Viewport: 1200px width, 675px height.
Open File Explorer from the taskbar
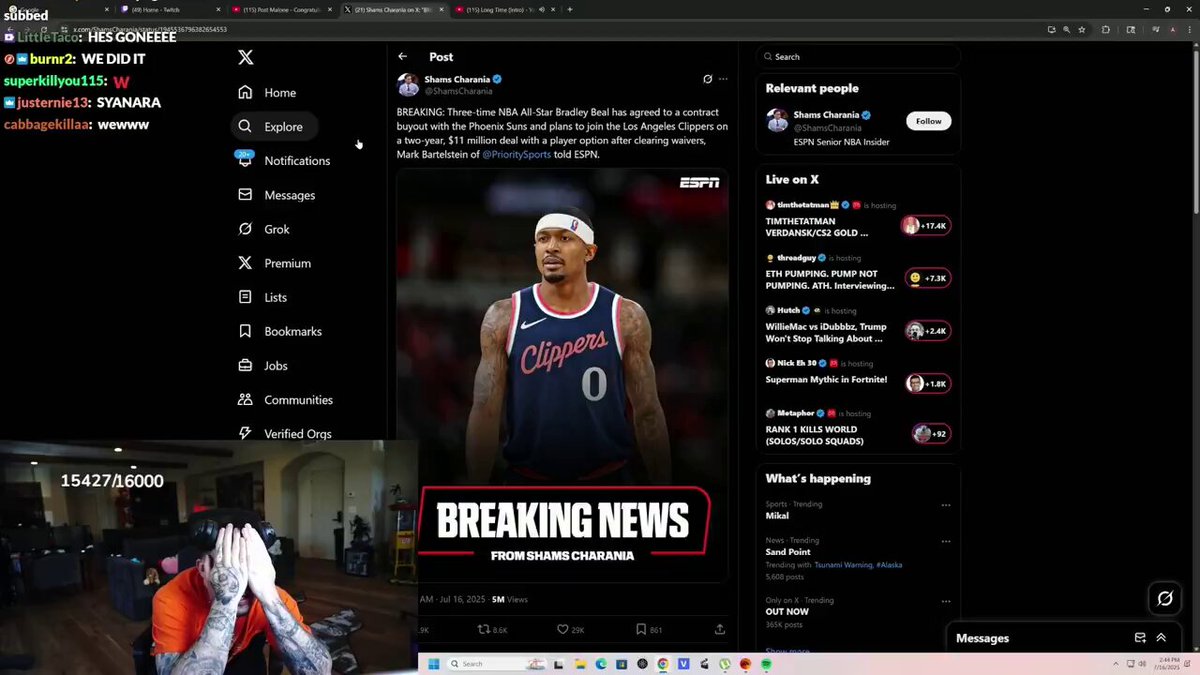tap(580, 664)
